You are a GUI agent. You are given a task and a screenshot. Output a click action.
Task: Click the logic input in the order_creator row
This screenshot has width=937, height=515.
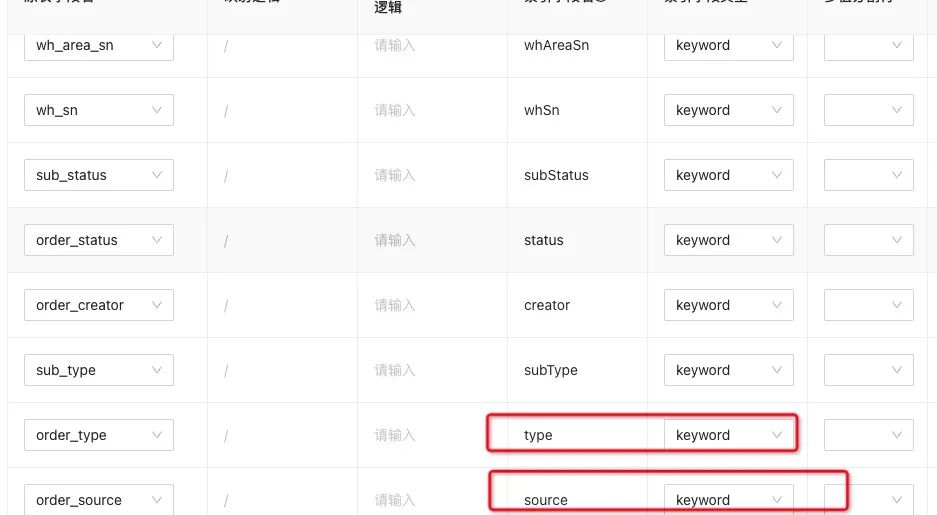point(430,305)
